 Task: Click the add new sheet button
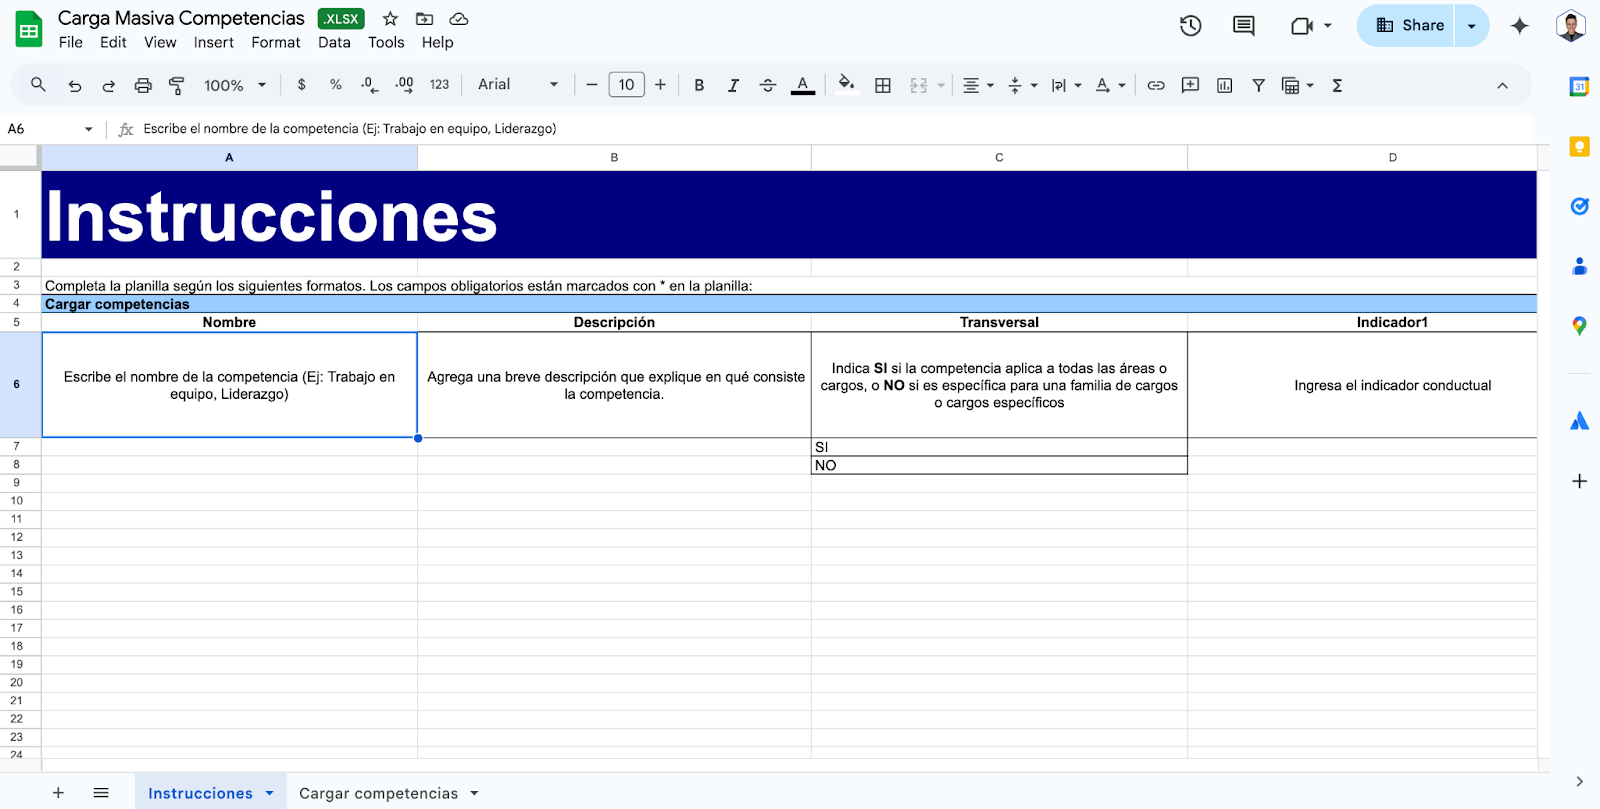[x=58, y=793]
